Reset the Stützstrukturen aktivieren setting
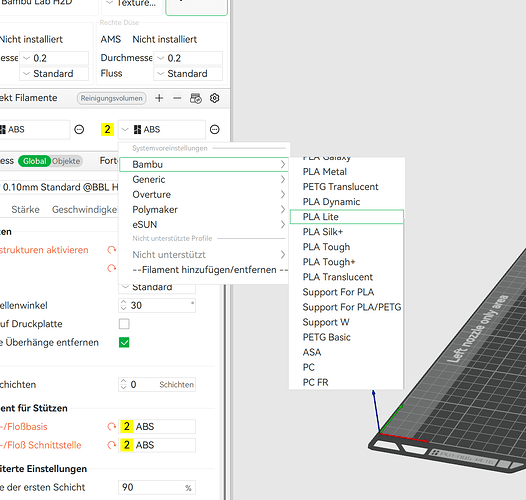526x500 pixels. click(x=111, y=250)
